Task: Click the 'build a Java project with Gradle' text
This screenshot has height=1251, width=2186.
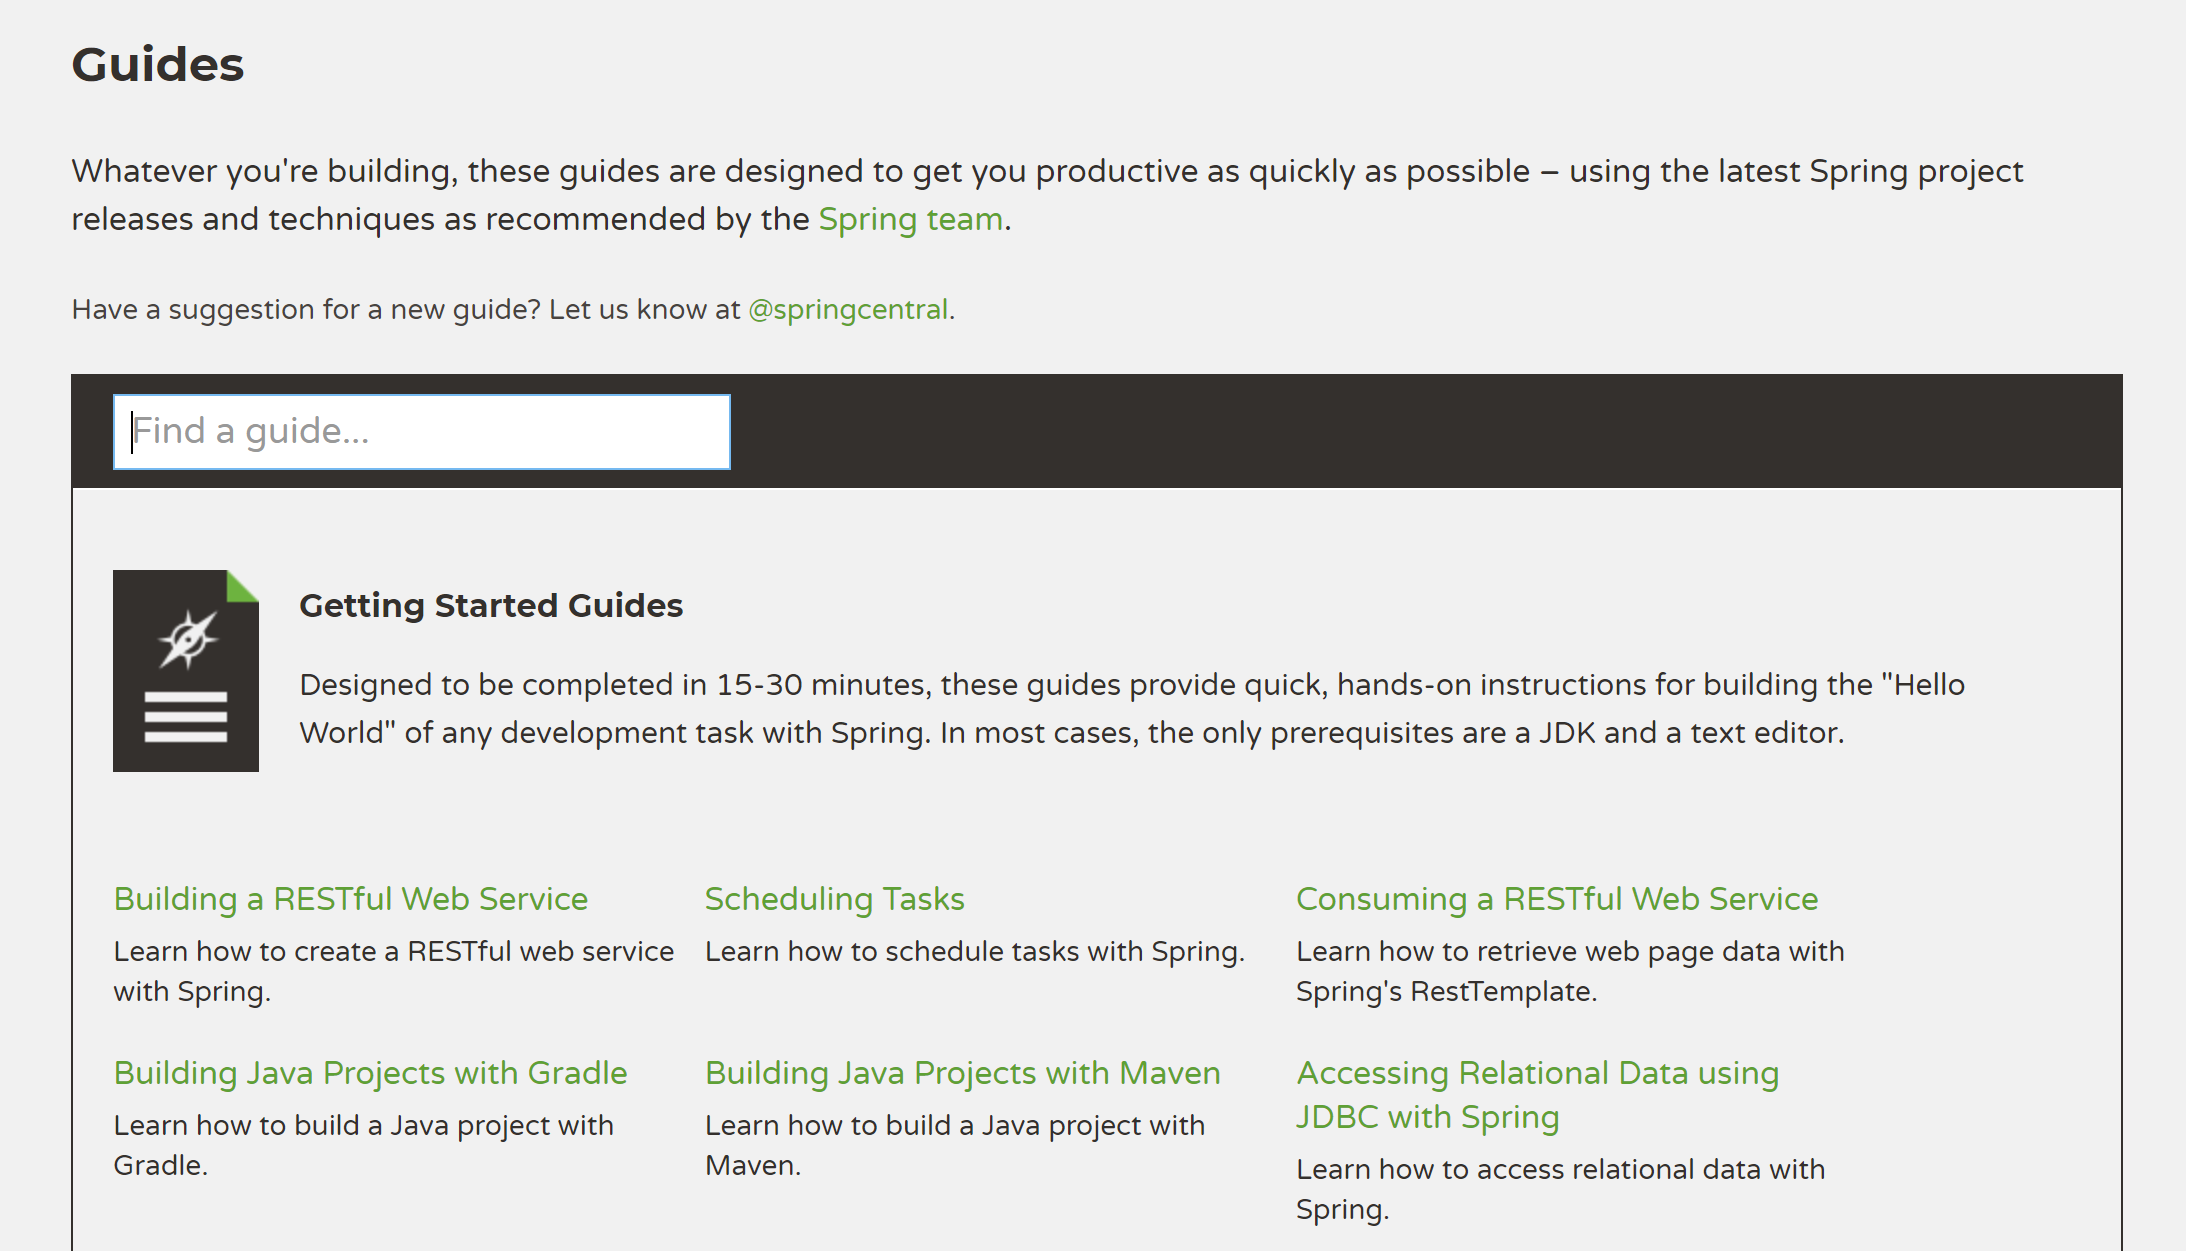Action: (363, 1145)
